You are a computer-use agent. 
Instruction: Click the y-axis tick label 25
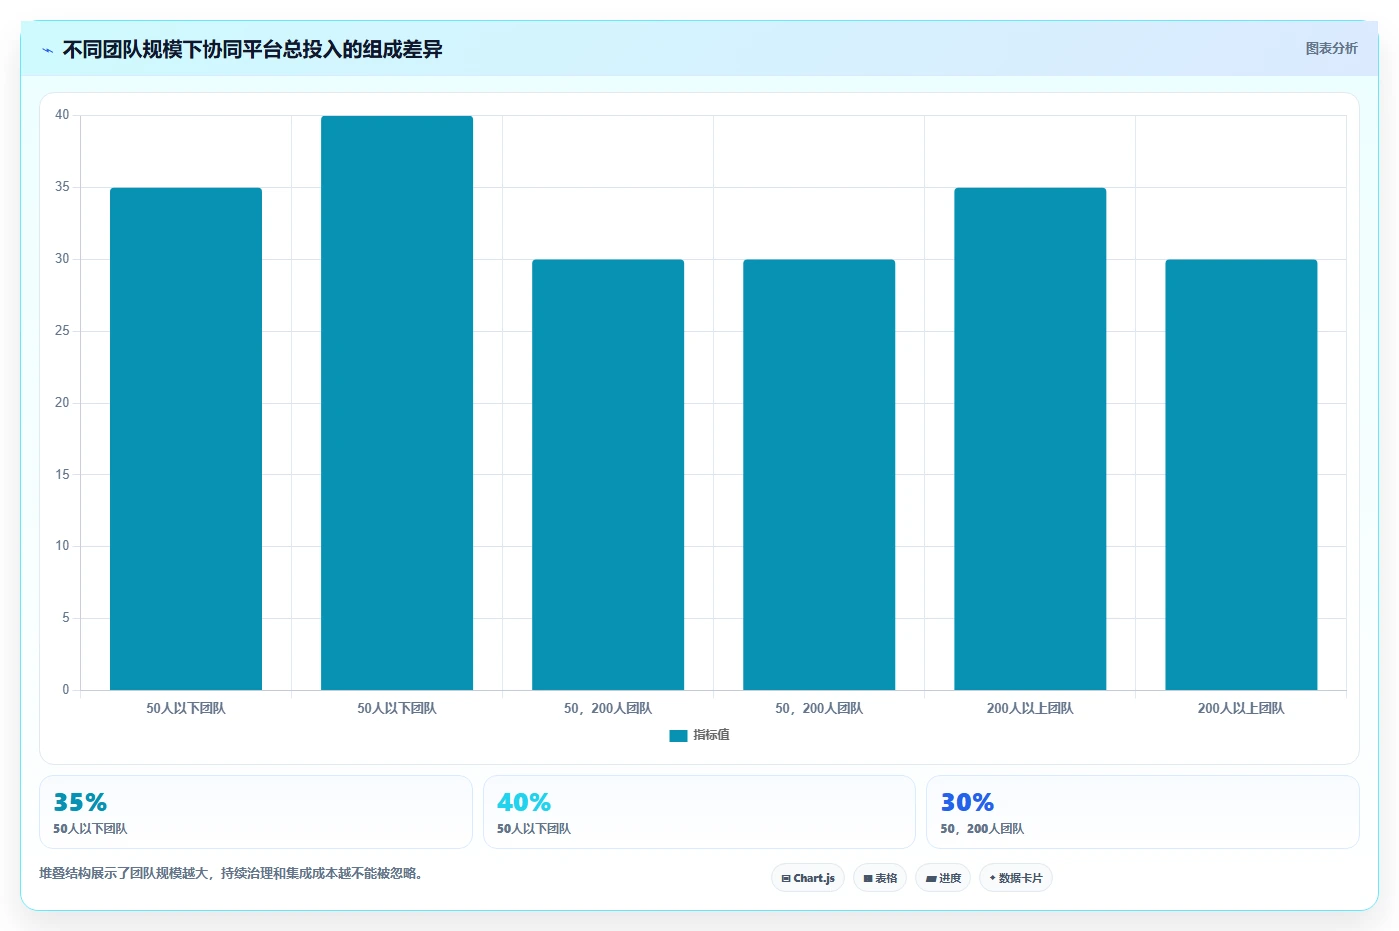[x=62, y=331]
